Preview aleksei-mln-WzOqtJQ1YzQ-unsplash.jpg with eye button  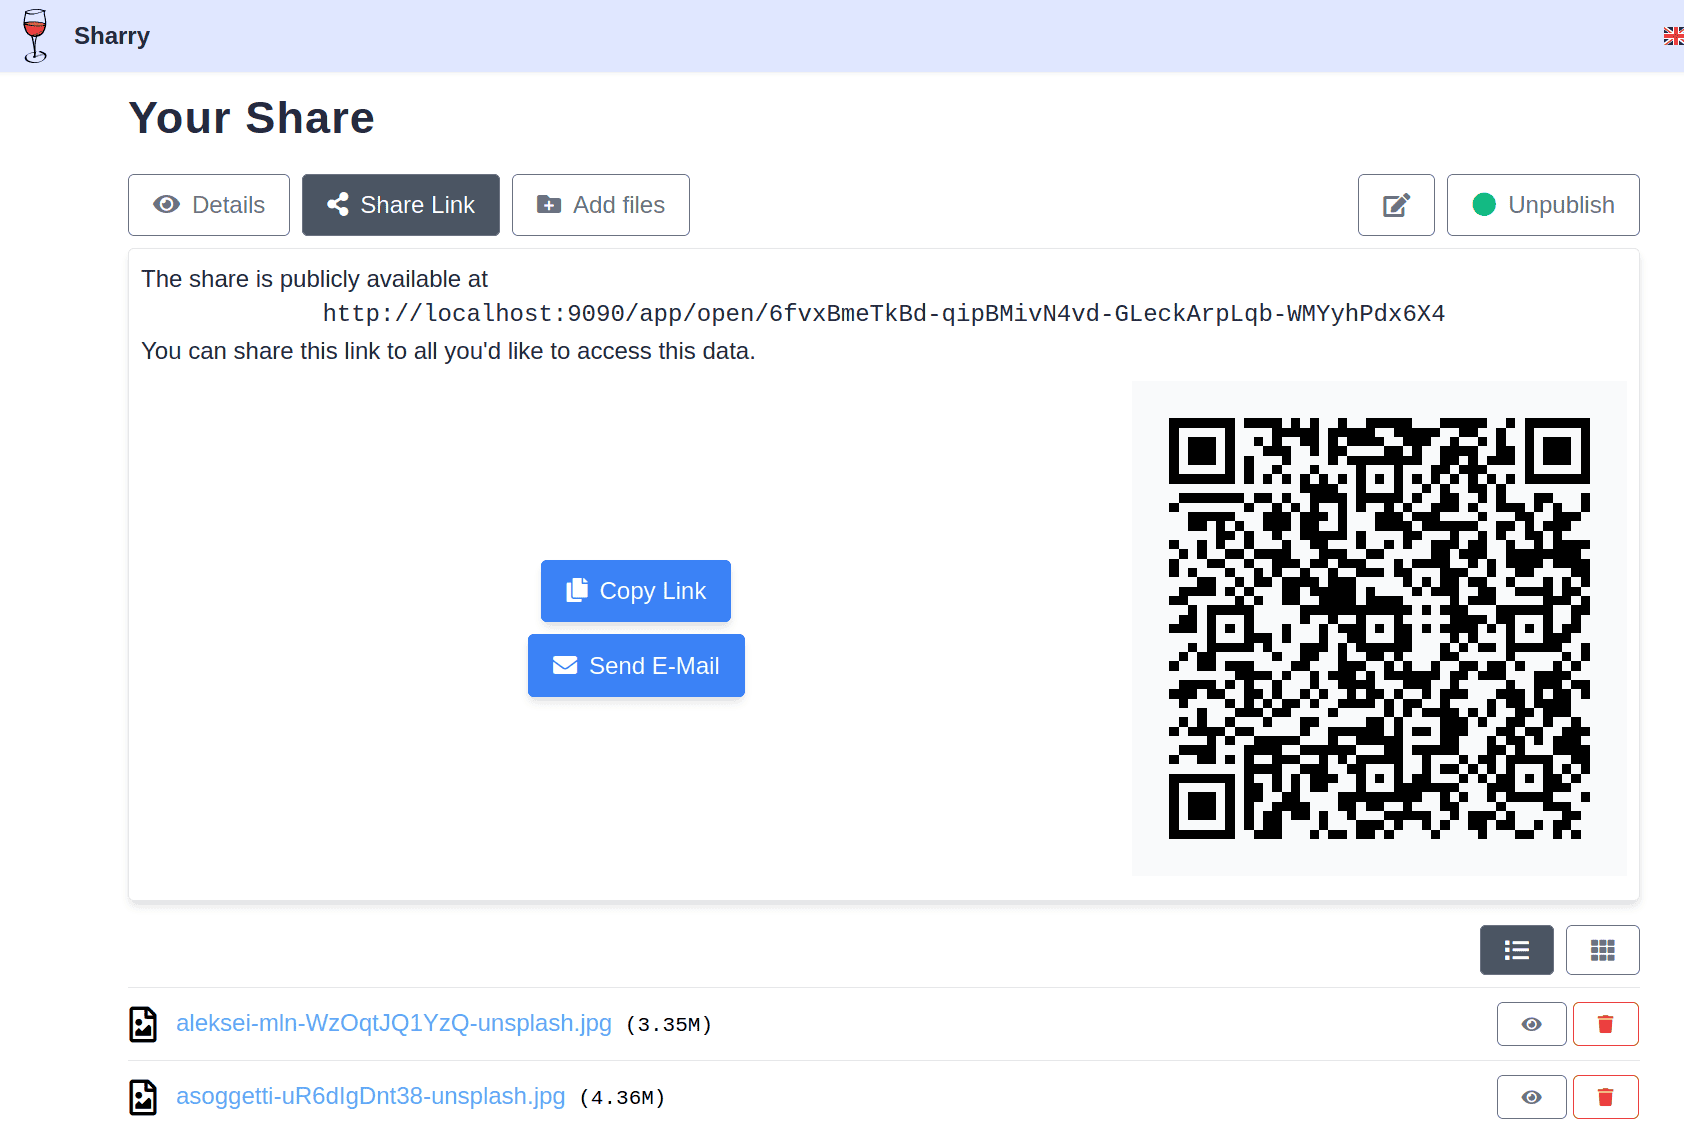click(1532, 1024)
